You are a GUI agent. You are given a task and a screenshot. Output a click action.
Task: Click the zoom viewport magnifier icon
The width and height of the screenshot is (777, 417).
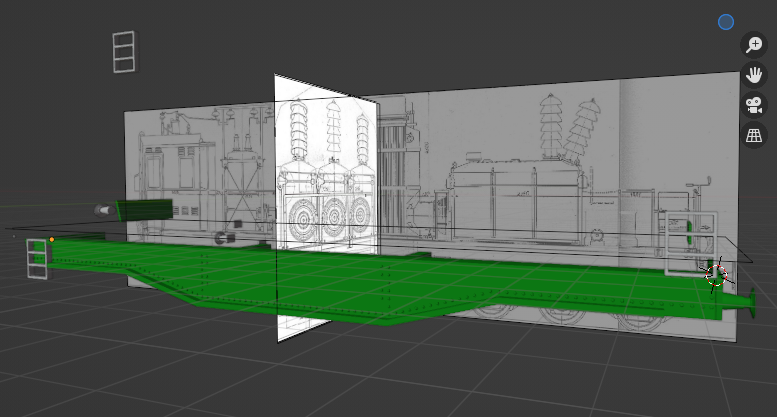click(754, 44)
